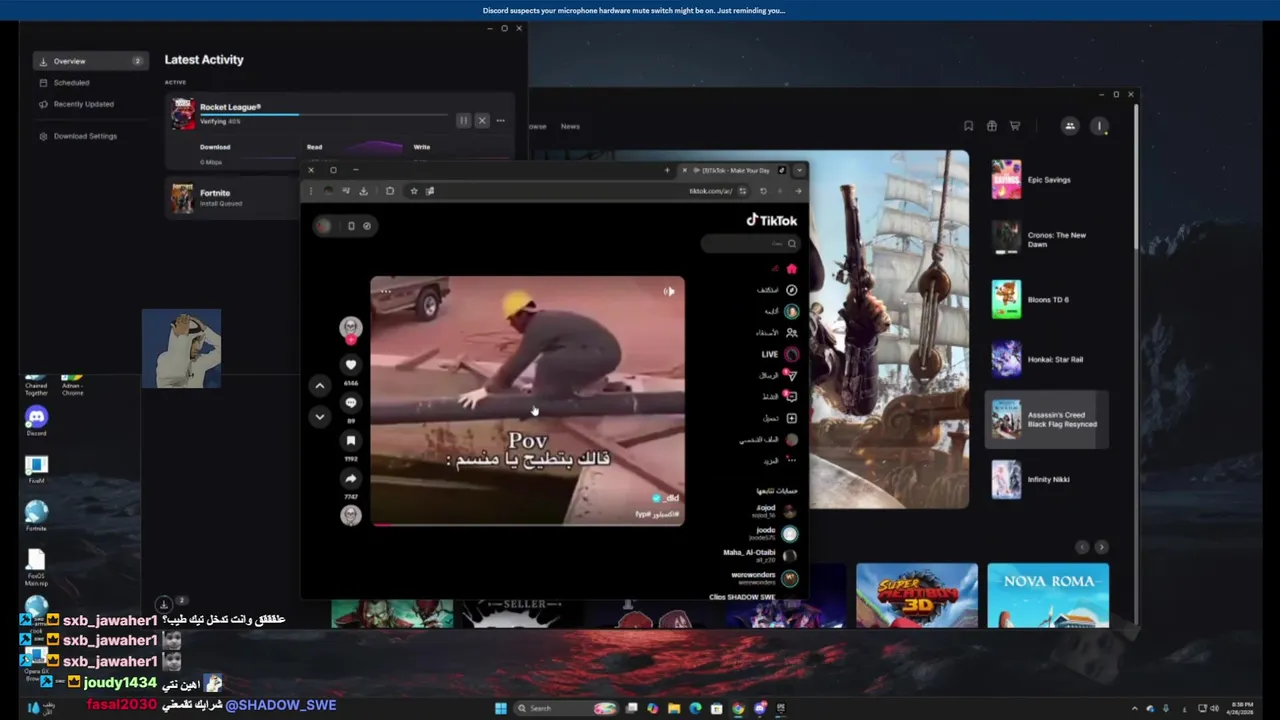Open the browser tab list dropdown
This screenshot has width=1280, height=720.
point(799,170)
